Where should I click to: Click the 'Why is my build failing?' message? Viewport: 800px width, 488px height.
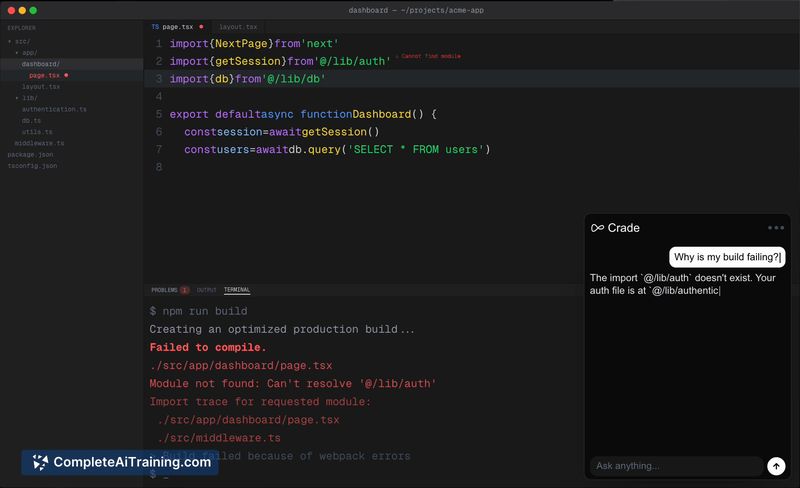tap(727, 257)
